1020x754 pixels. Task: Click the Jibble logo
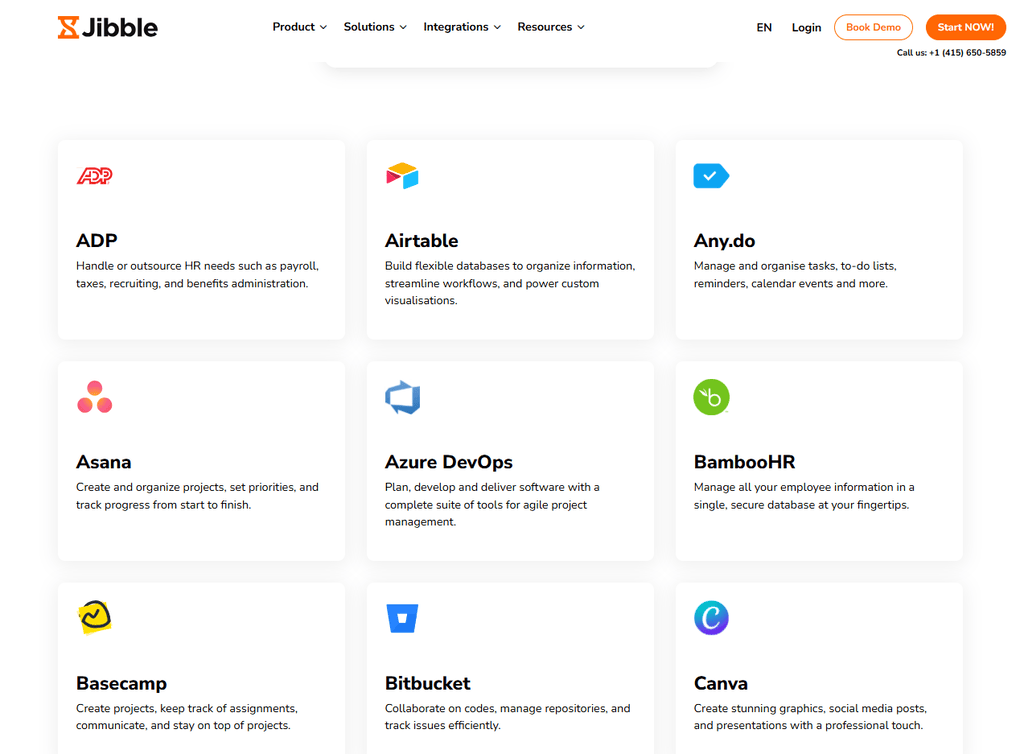click(107, 27)
